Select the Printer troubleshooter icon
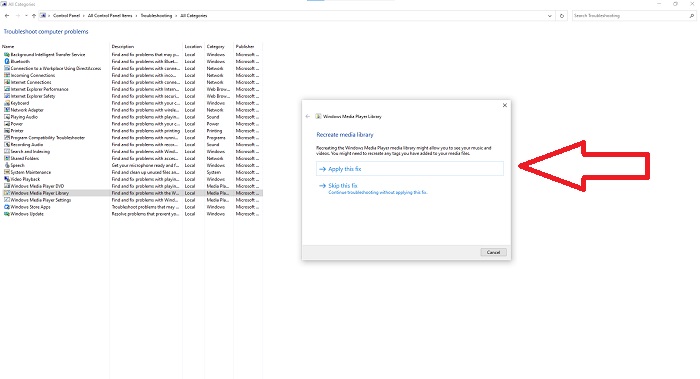Viewport: 700px width, 379px height. [x=7, y=131]
